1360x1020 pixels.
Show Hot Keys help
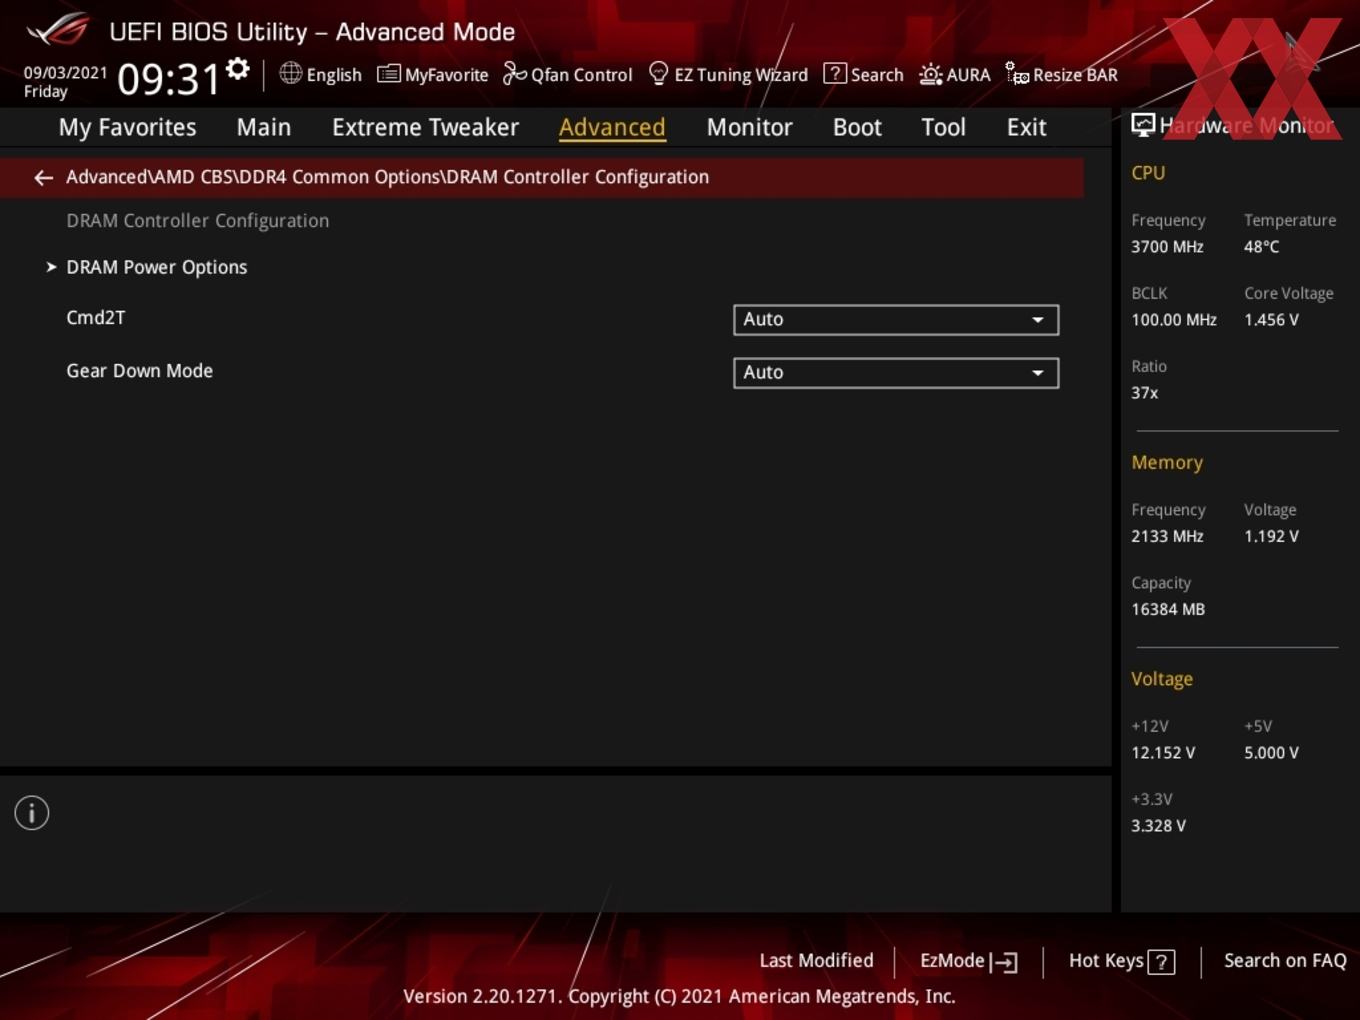click(x=1121, y=961)
